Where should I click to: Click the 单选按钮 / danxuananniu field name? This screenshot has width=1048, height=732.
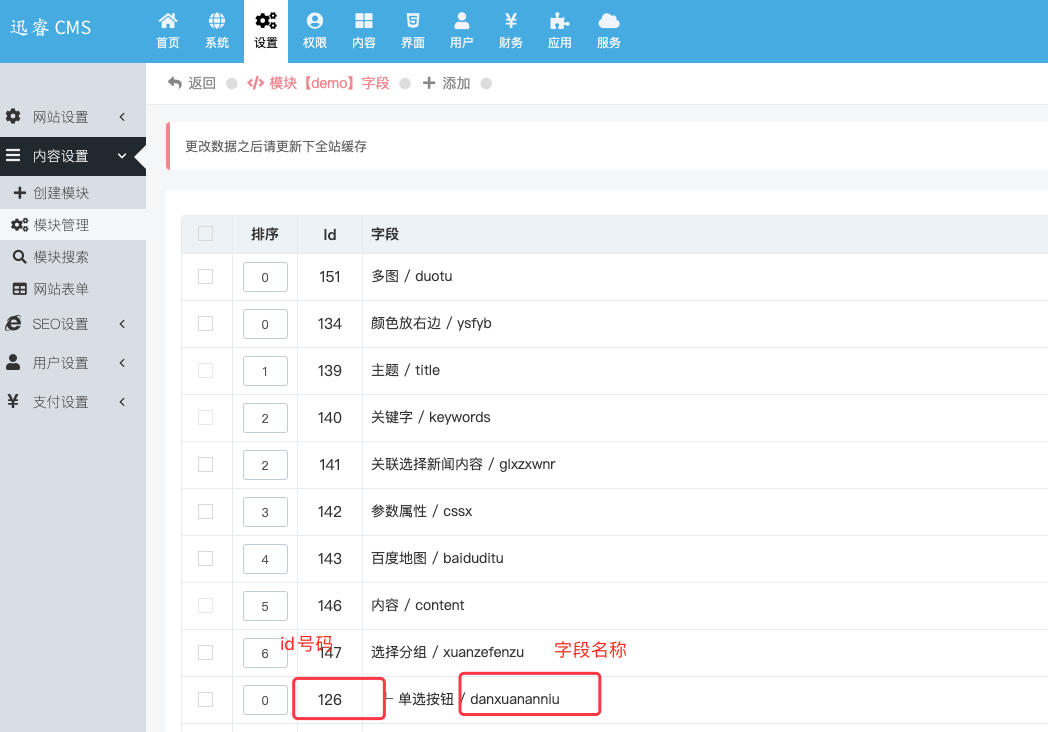click(x=479, y=699)
